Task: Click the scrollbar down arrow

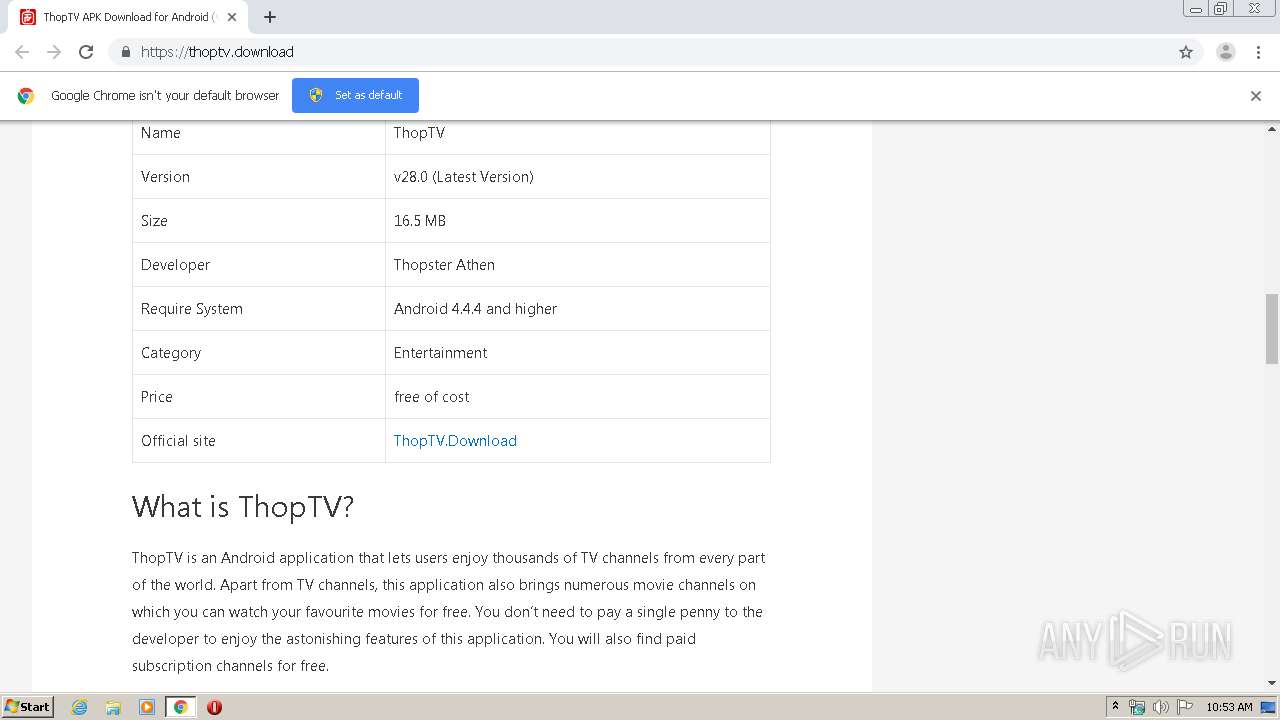Action: click(1272, 683)
